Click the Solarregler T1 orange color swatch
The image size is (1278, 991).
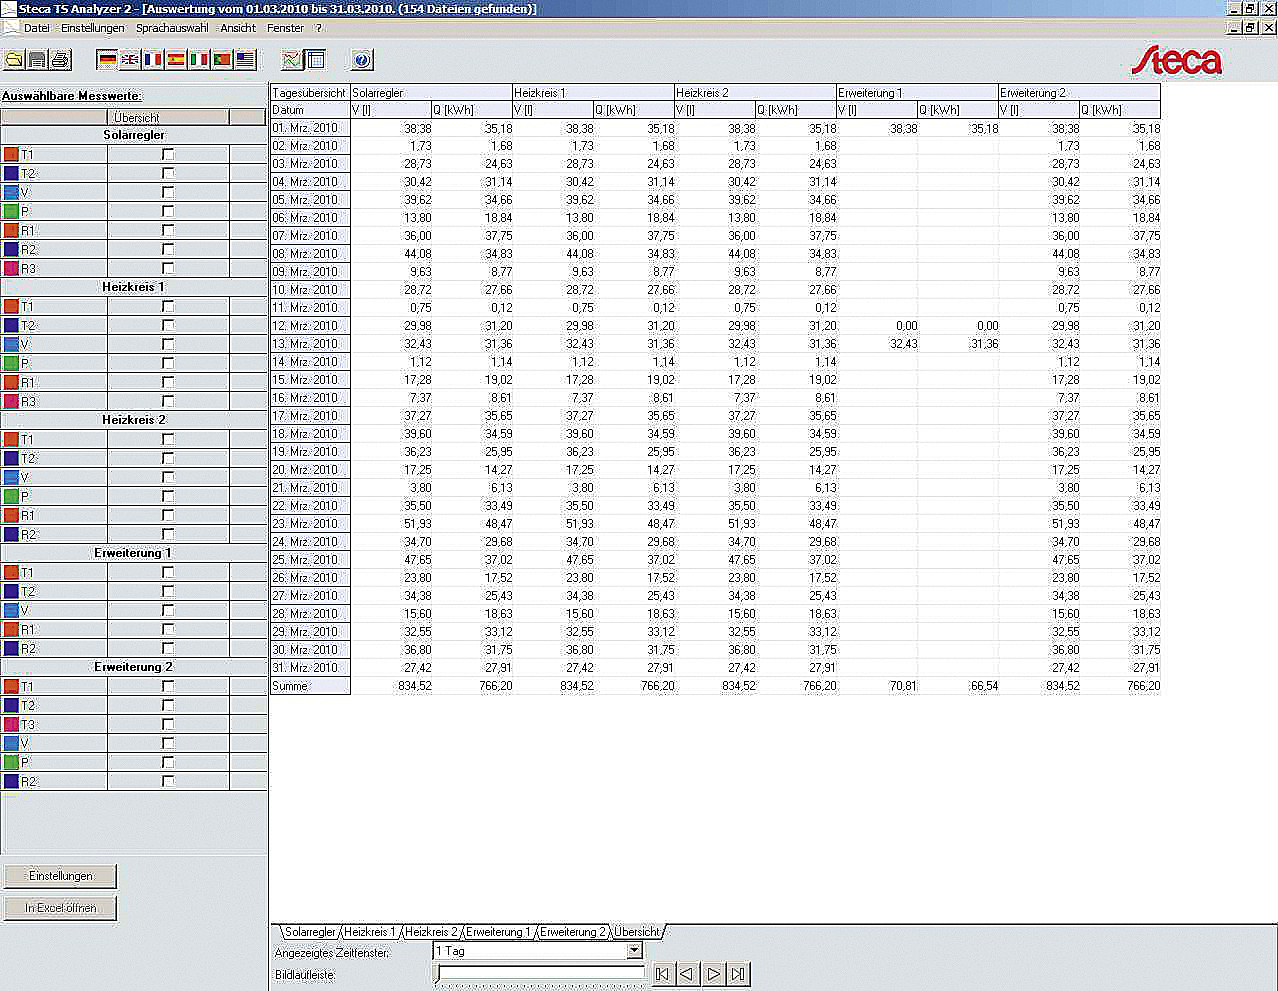(x=11, y=154)
